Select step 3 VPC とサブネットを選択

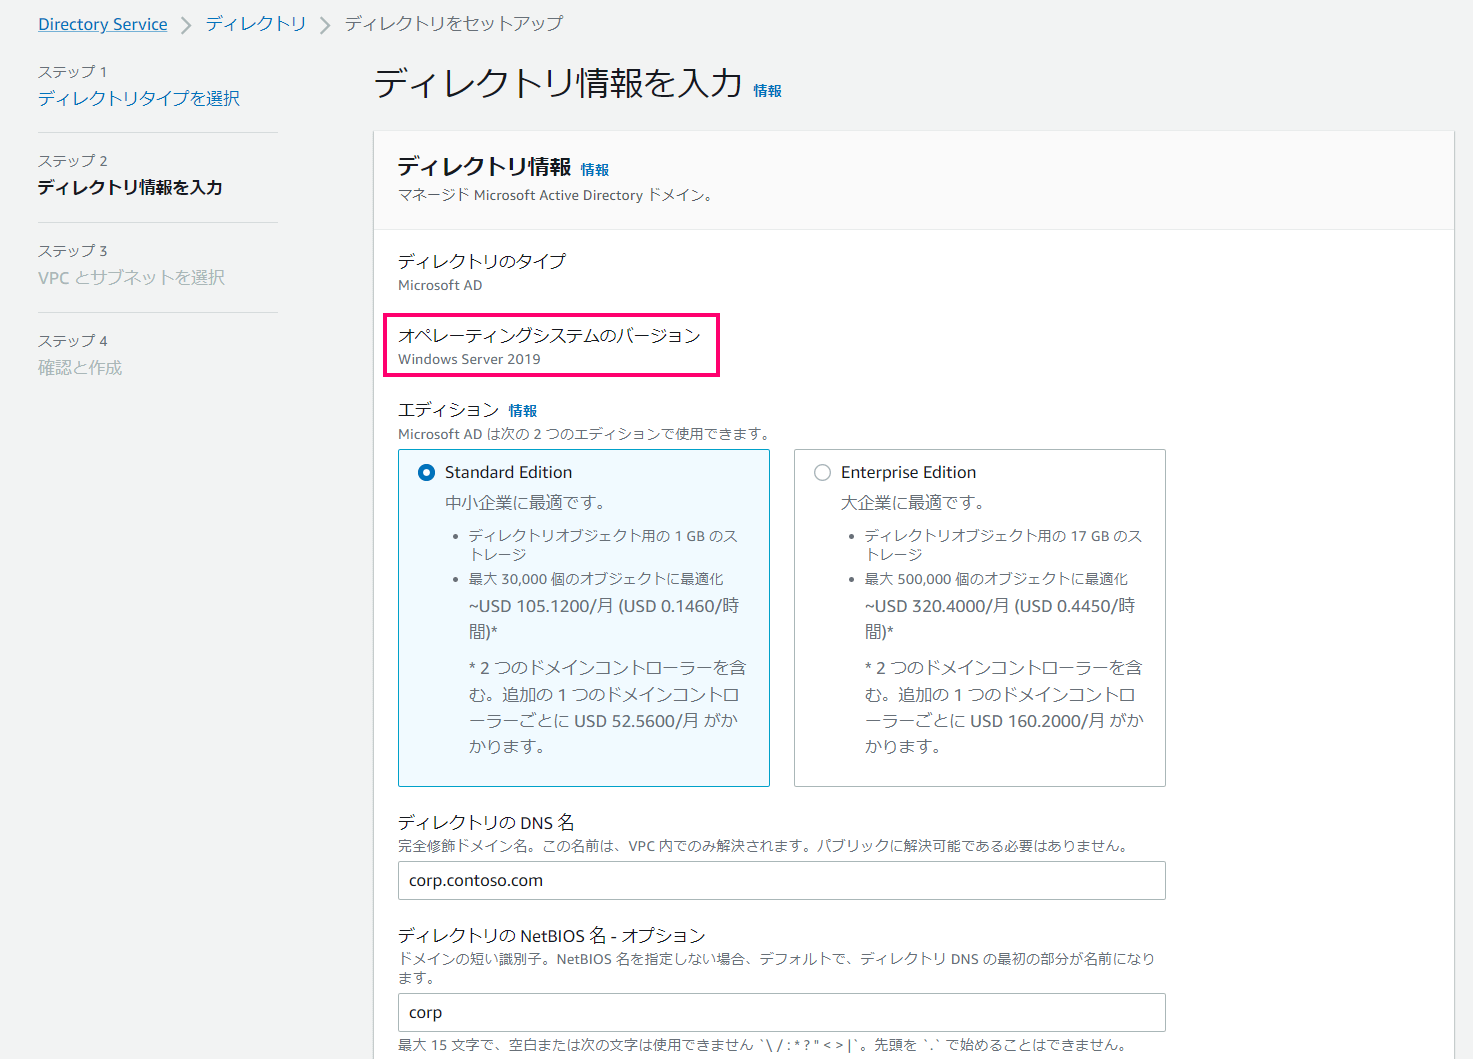131,277
